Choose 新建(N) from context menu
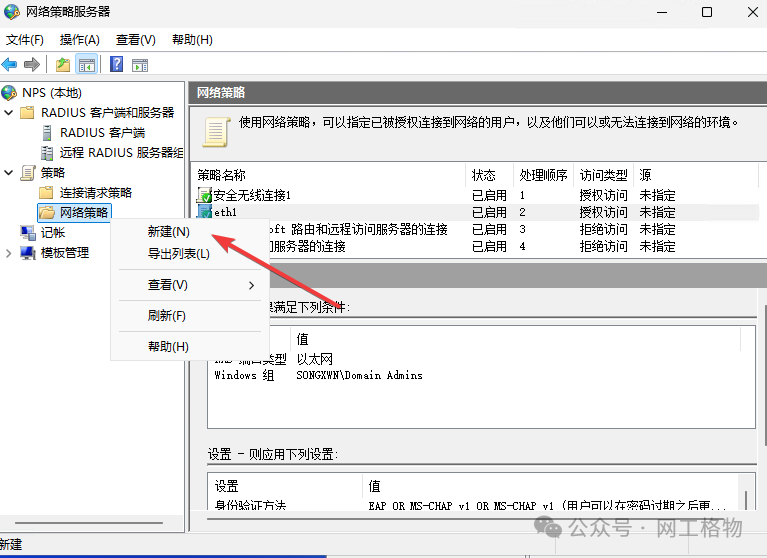 click(x=191, y=232)
